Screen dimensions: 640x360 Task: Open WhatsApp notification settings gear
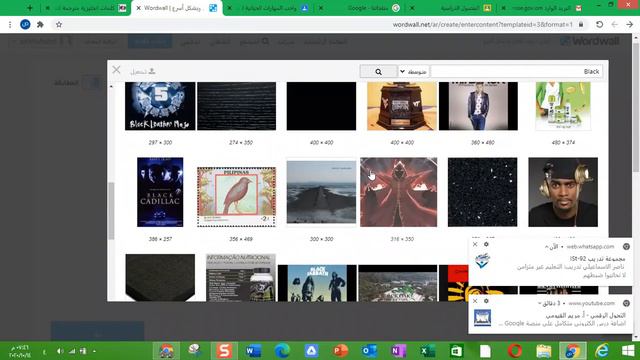pyautogui.click(x=486, y=244)
